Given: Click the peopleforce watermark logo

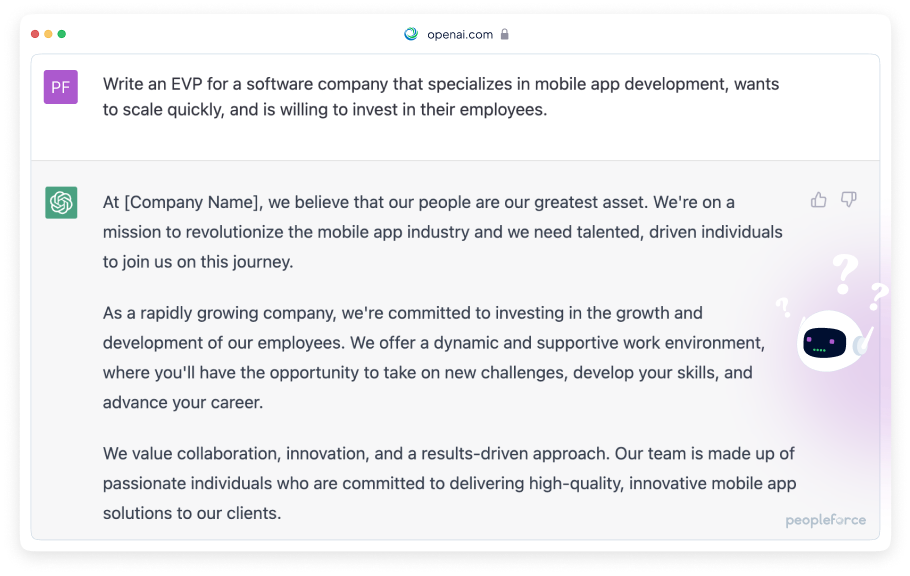Looking at the screenshot, I should pyautogui.click(x=825, y=520).
